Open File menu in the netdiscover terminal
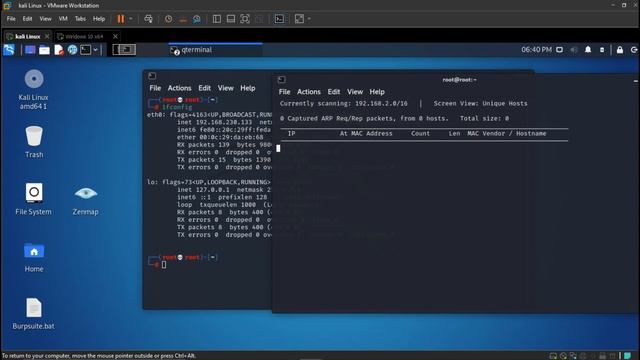The width and height of the screenshot is (640, 360). pos(284,92)
